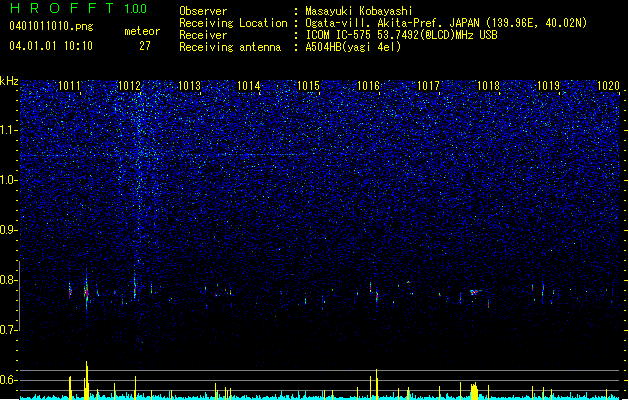Click the 0.6 kHz frequency axis label
The width and height of the screenshot is (629, 400).
click(8, 380)
